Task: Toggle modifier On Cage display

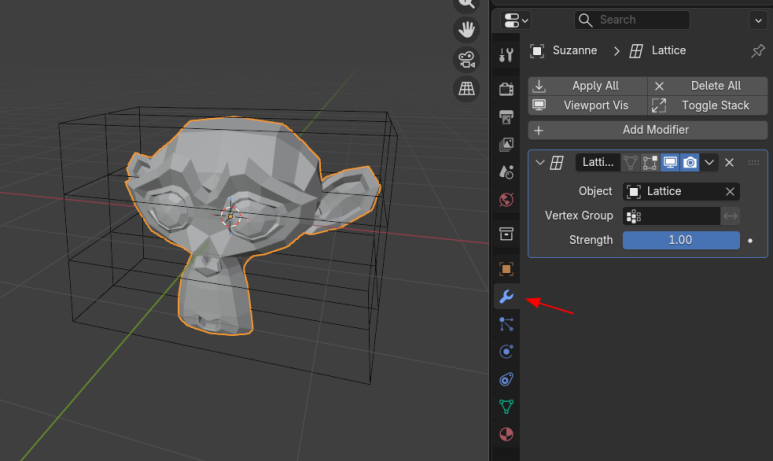Action: click(630, 162)
